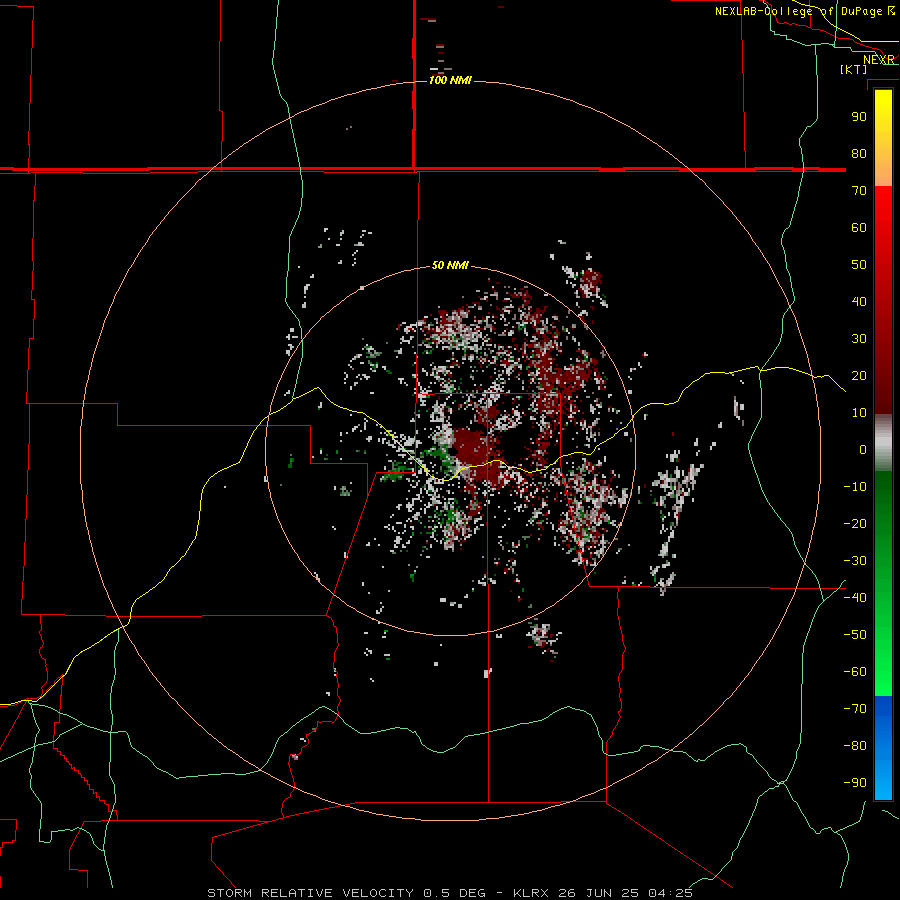Click the positive 90 scale label
This screenshot has width=900, height=900.
[x=859, y=117]
